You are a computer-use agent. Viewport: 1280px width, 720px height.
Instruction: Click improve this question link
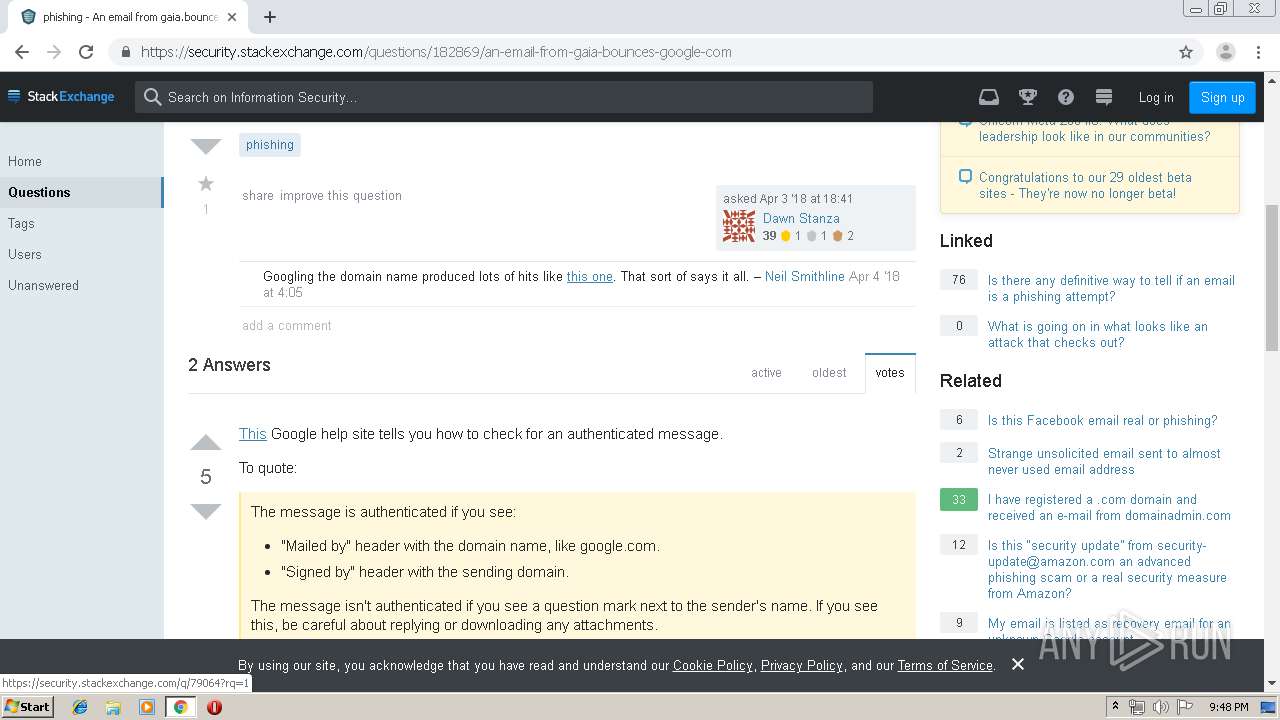click(x=341, y=195)
